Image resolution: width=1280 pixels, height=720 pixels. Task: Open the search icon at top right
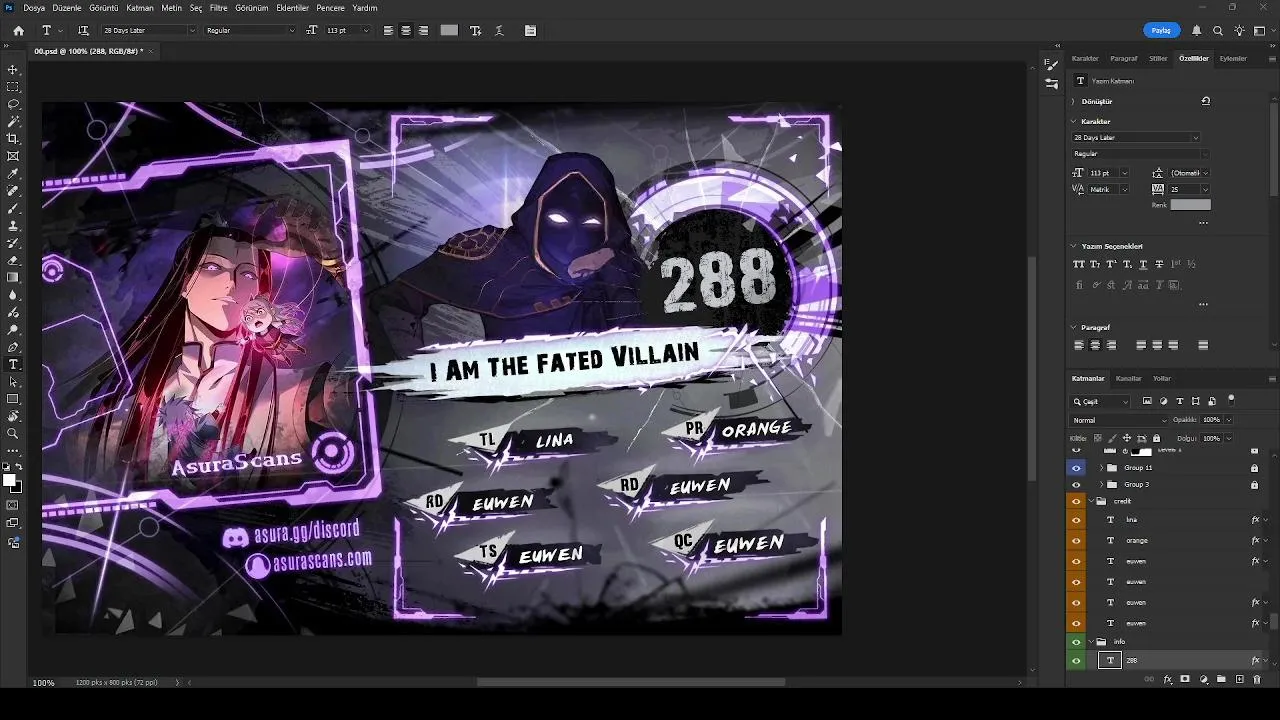point(1217,31)
